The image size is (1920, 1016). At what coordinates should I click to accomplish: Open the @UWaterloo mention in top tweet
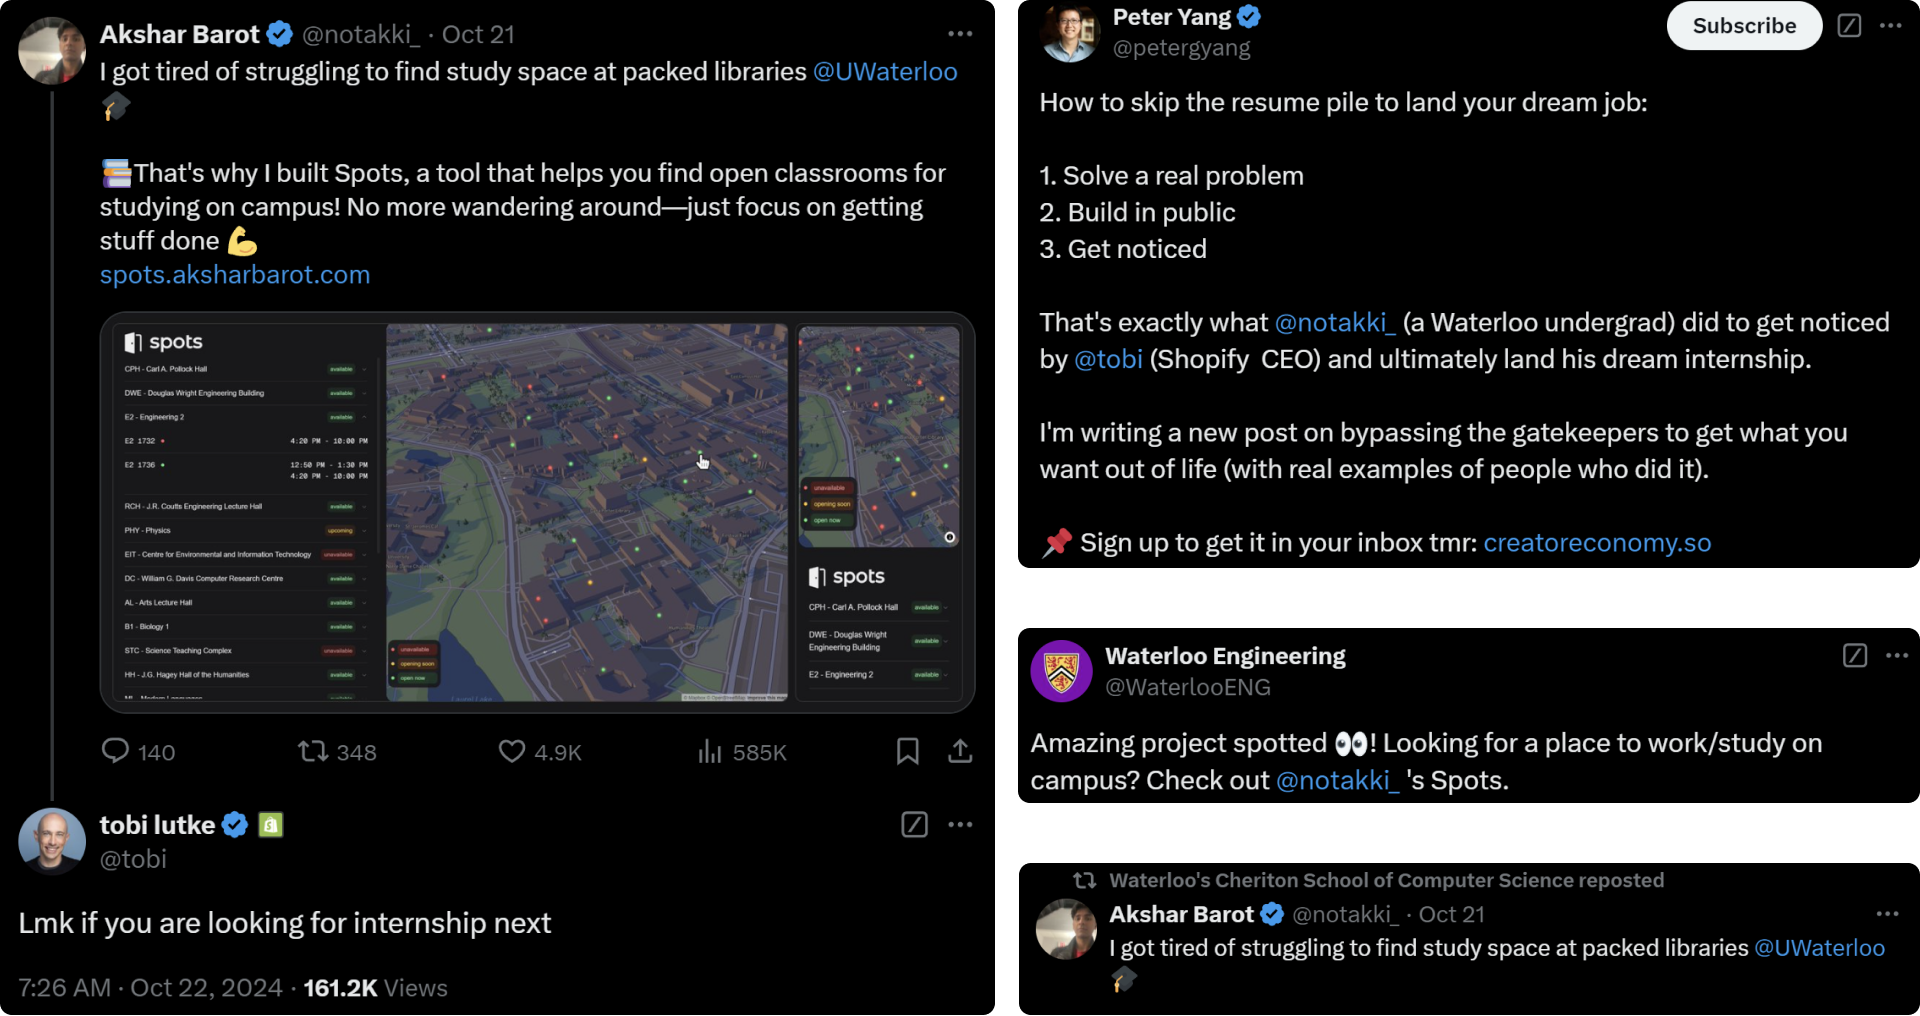pyautogui.click(x=885, y=72)
